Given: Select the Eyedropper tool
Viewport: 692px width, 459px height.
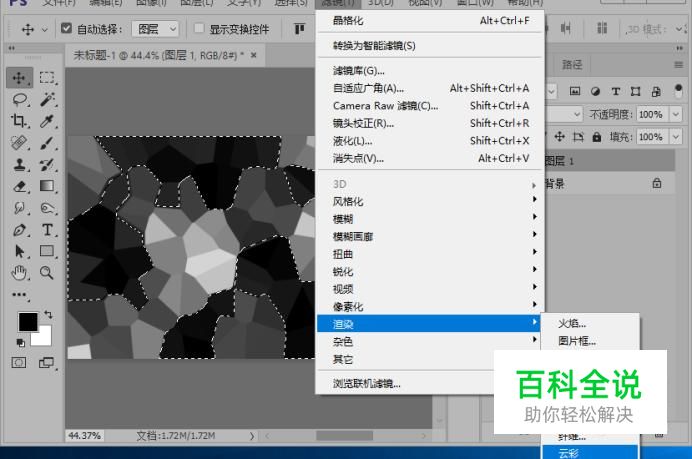Looking at the screenshot, I should [47, 121].
